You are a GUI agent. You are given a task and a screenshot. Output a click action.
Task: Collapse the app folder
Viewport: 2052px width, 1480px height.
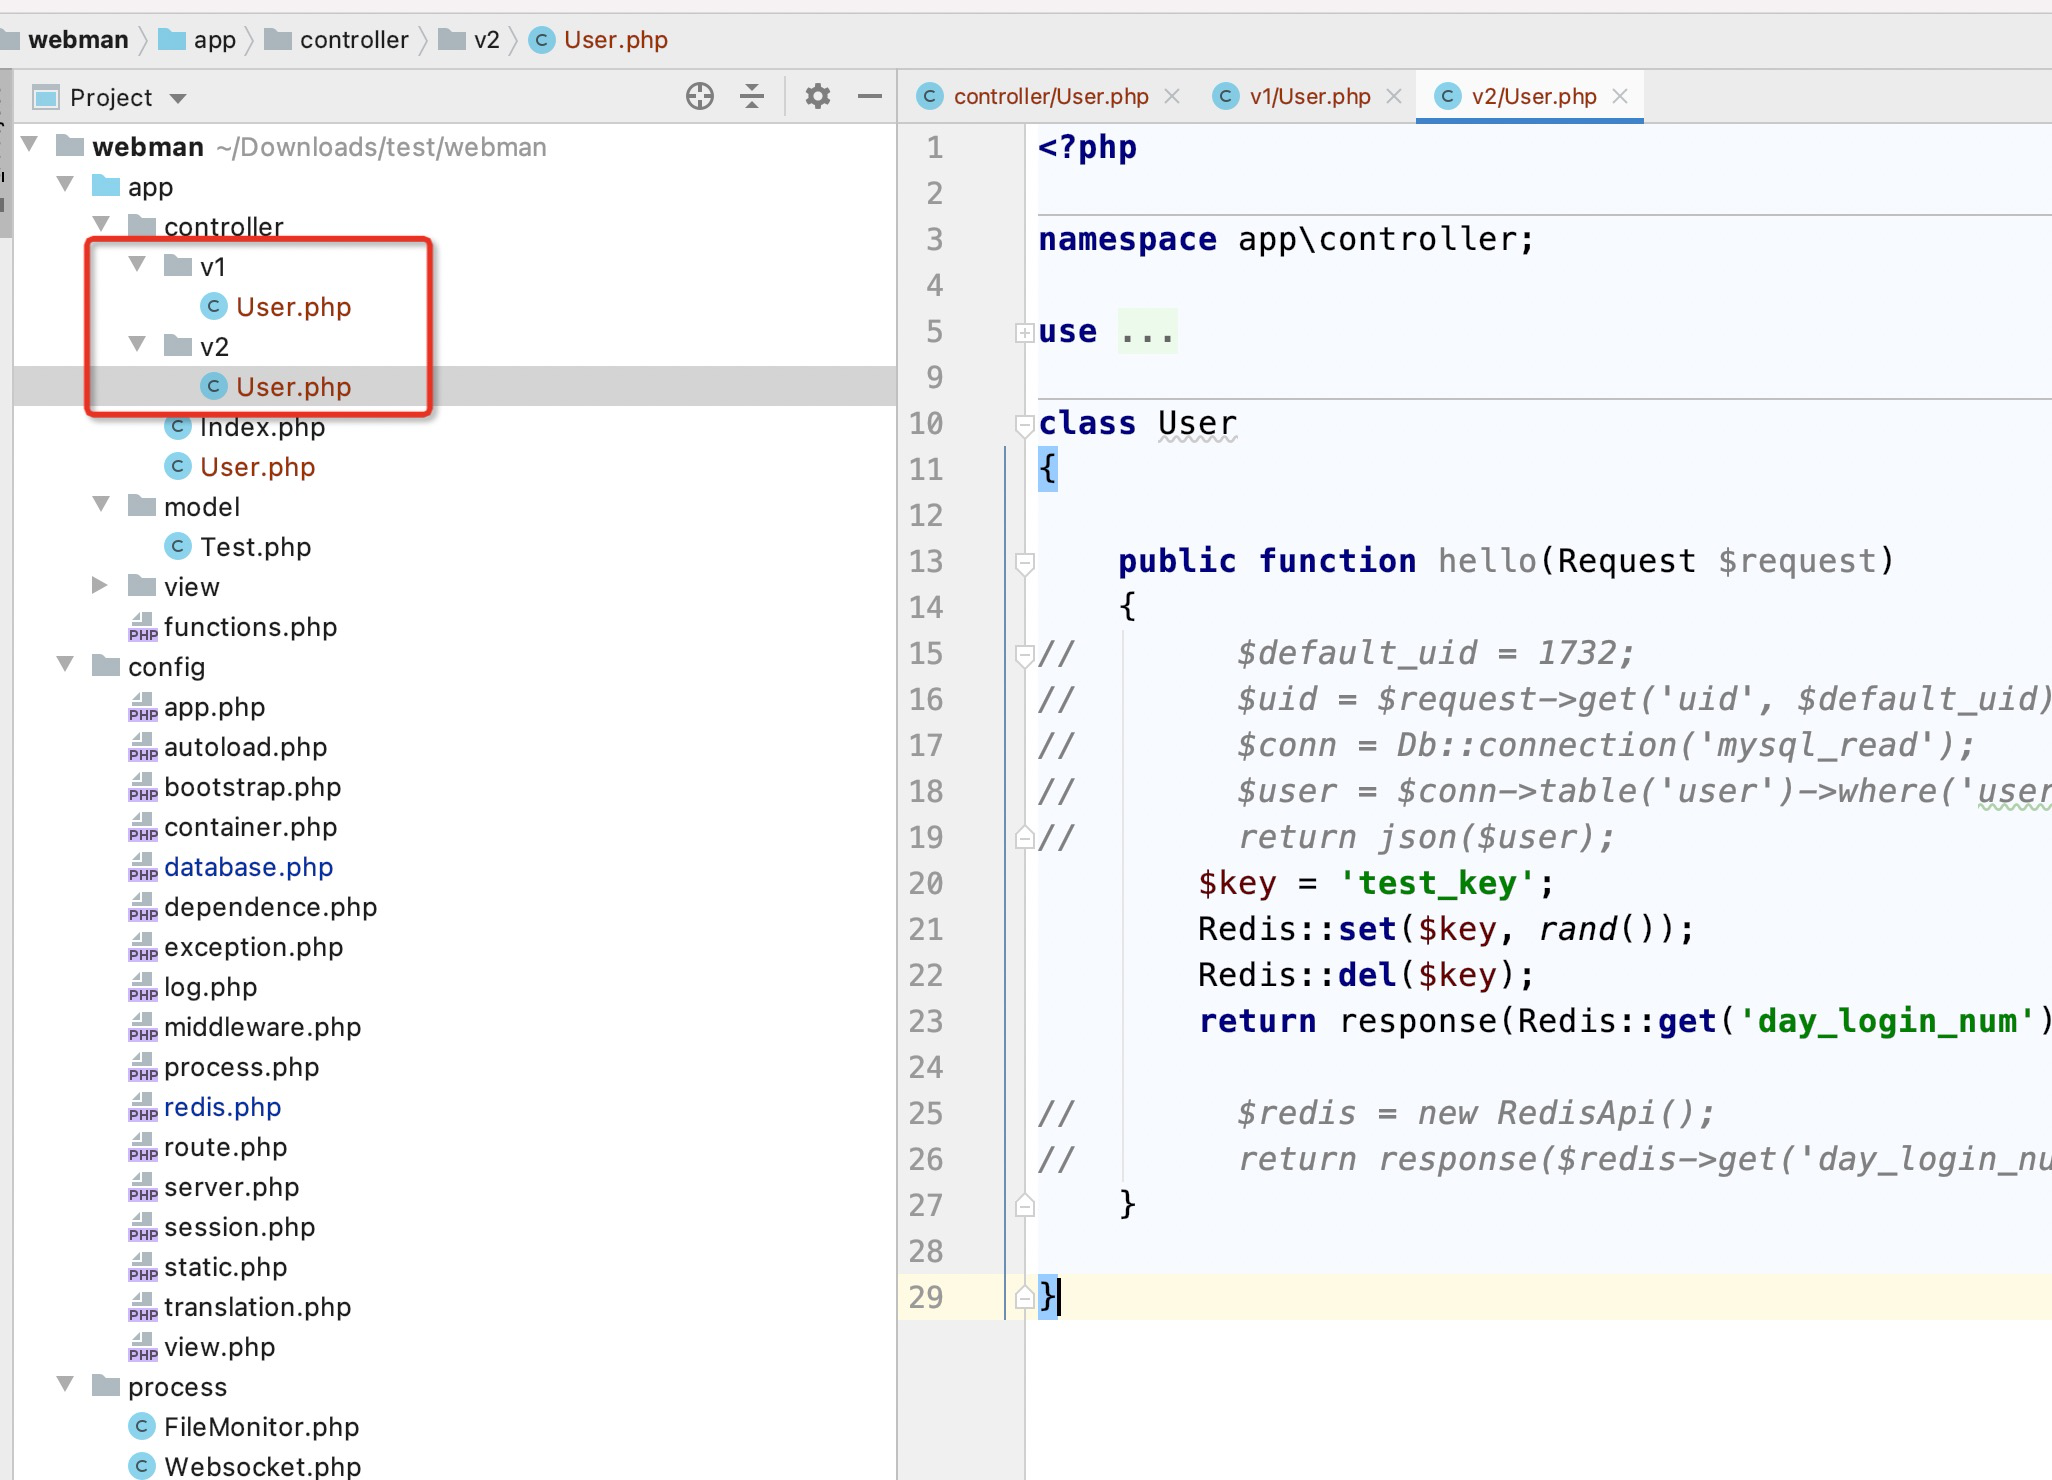tap(66, 184)
